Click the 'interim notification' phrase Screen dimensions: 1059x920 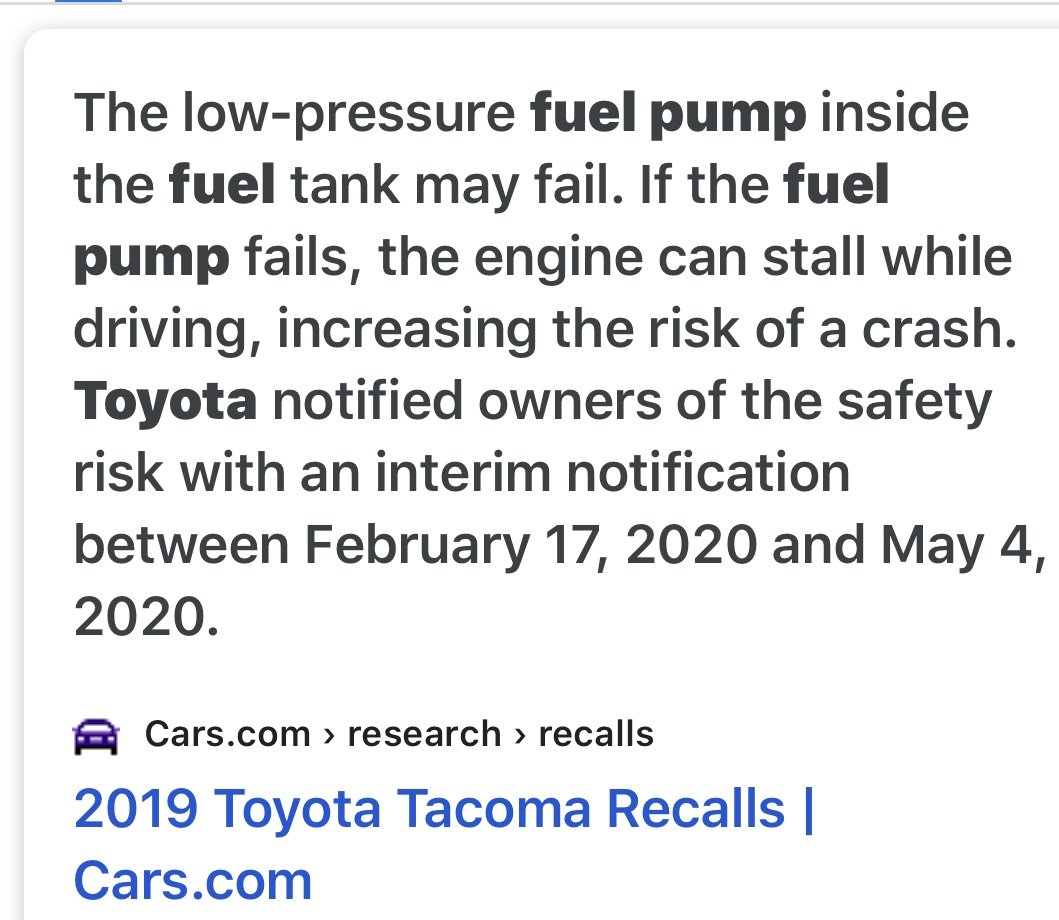point(613,473)
